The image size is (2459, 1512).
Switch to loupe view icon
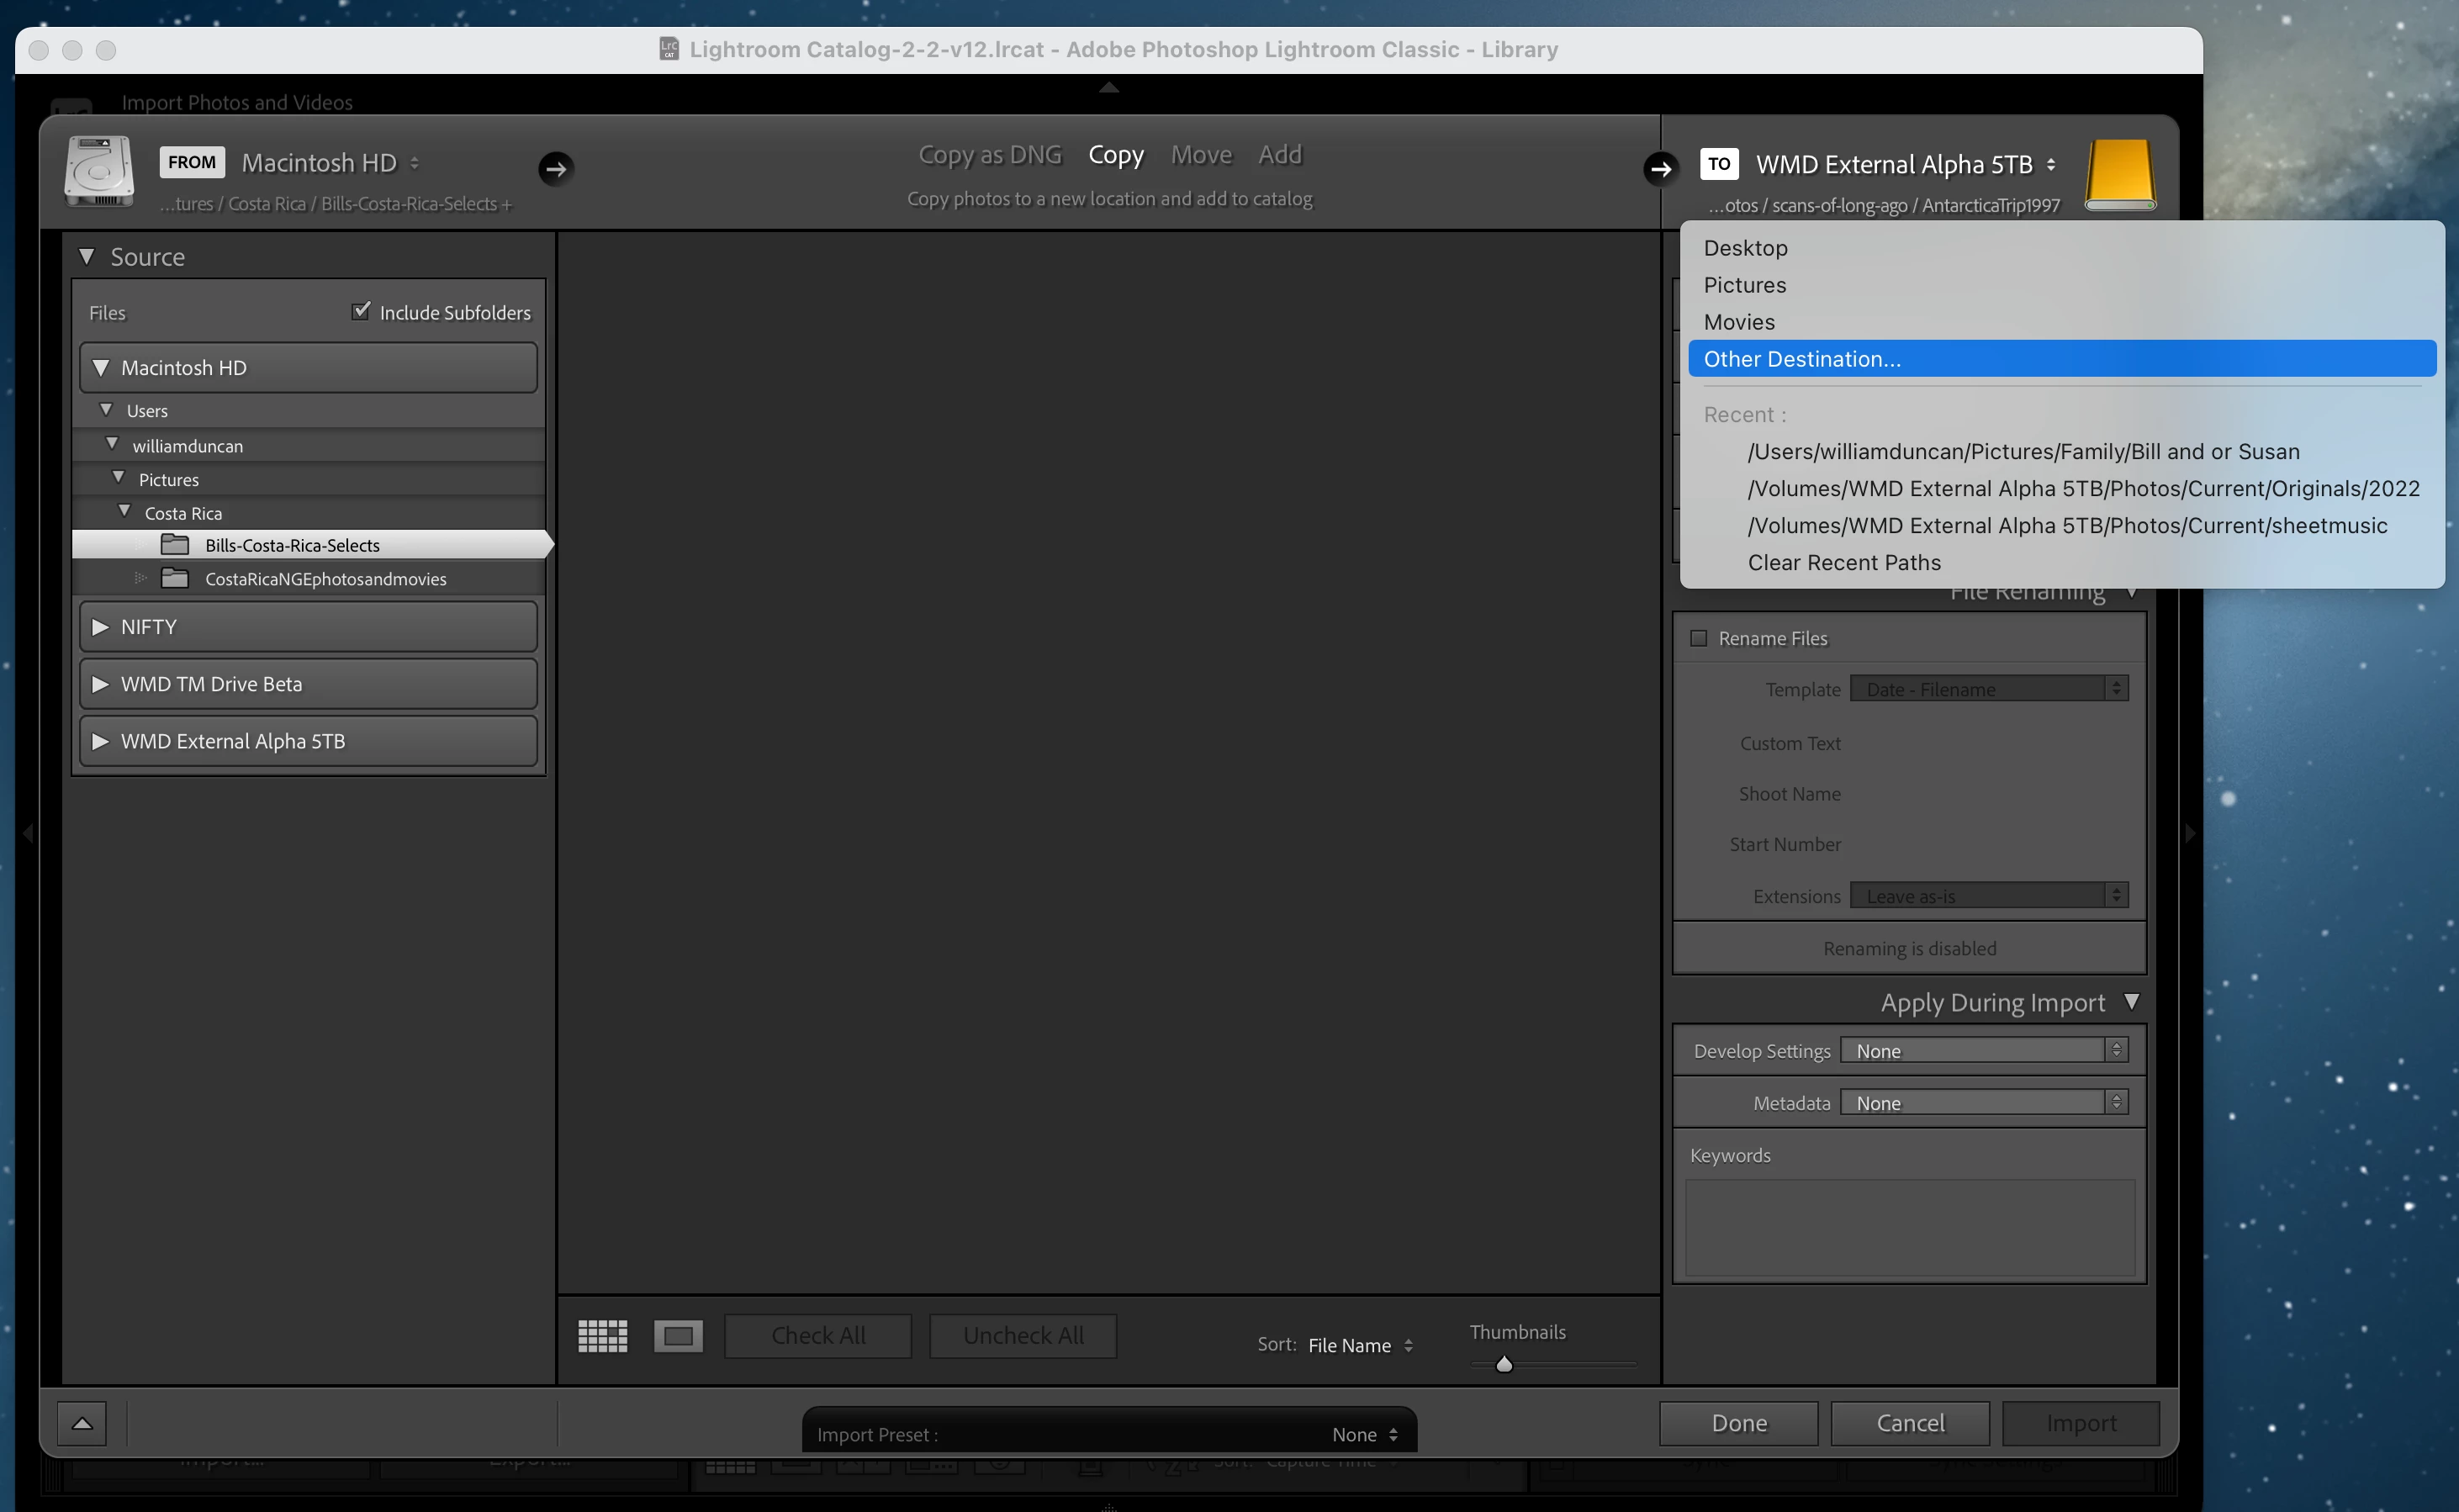(x=678, y=1336)
